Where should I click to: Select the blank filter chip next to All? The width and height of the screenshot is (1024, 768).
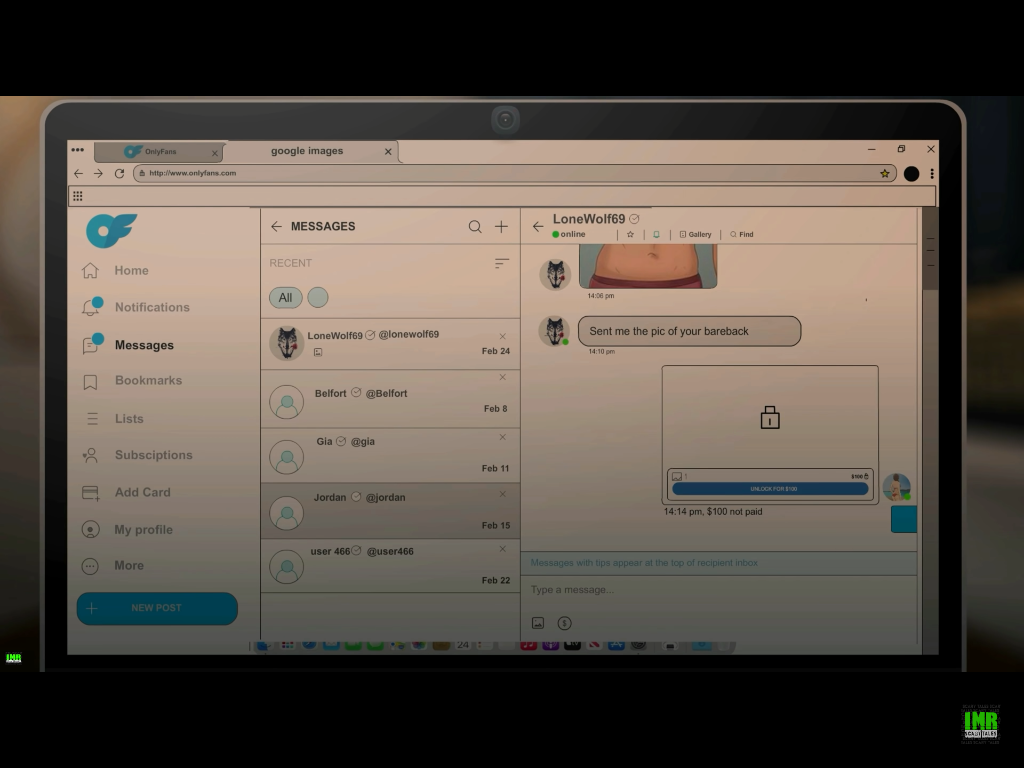pos(318,298)
